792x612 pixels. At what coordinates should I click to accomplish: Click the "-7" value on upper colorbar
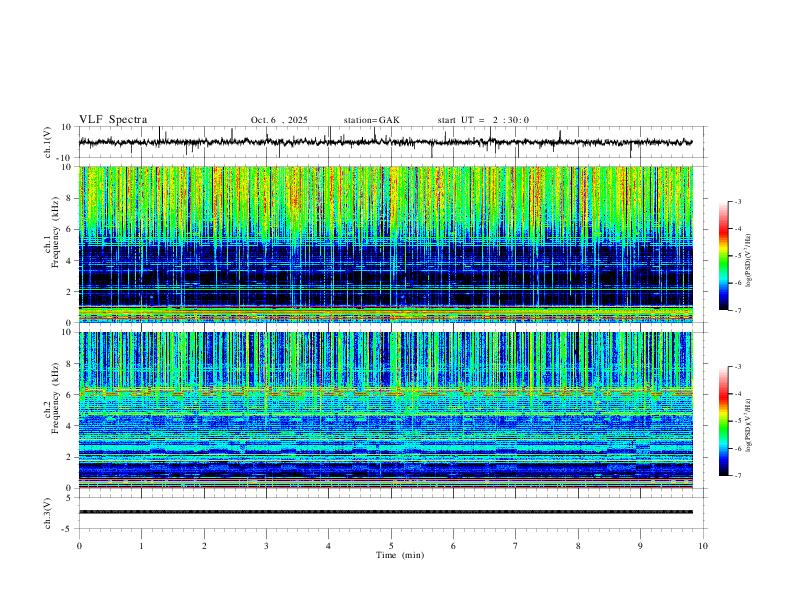pyautogui.click(x=737, y=311)
